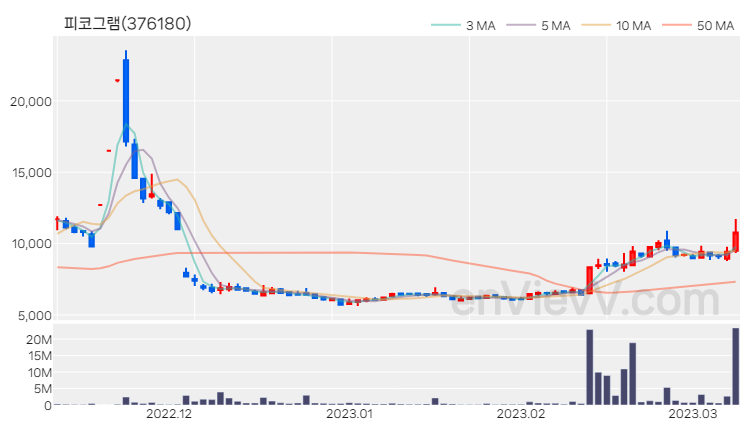Click the 2023.01 date axis label
Viewport: 750px width, 430px height.
tap(349, 414)
